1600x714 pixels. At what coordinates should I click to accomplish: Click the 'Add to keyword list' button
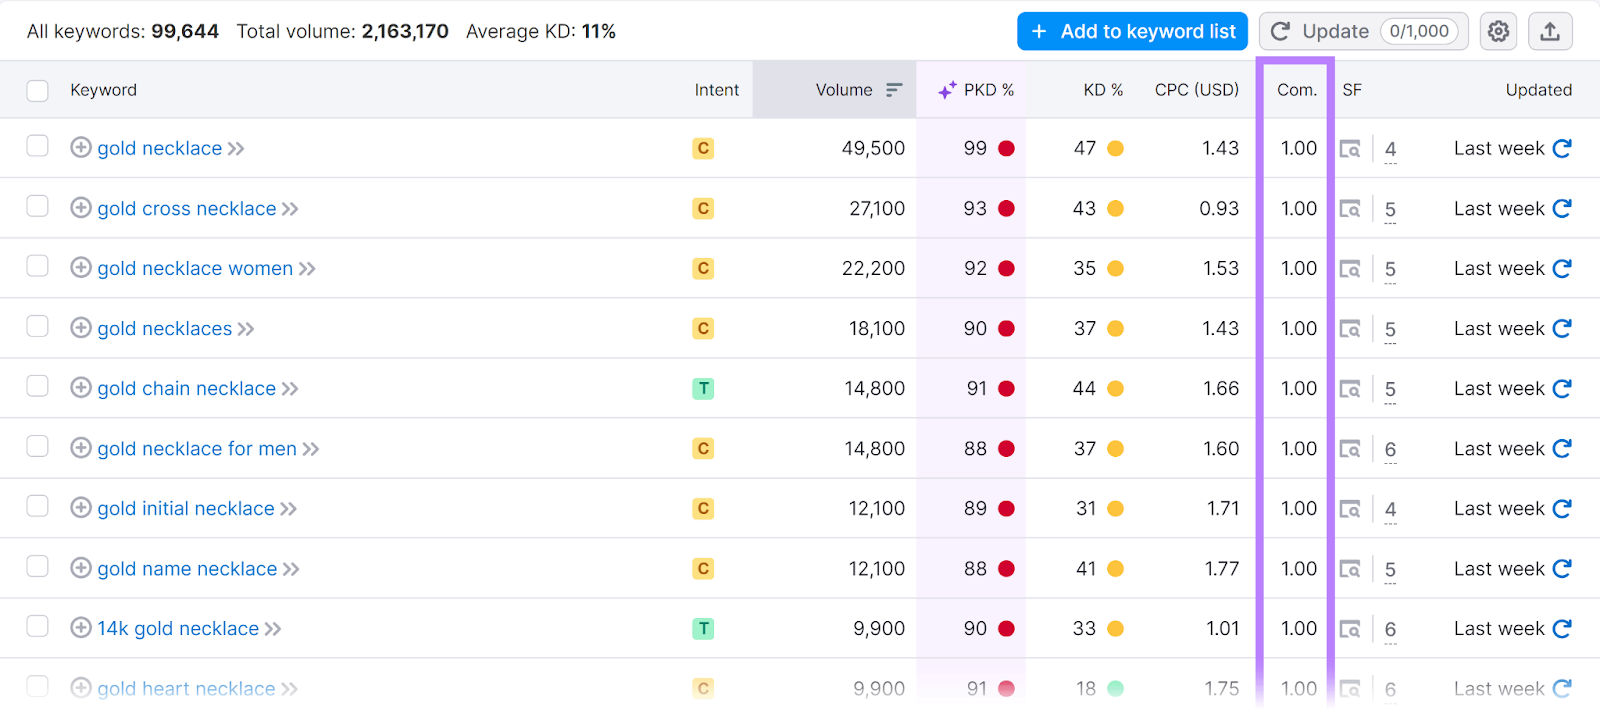point(1131,31)
